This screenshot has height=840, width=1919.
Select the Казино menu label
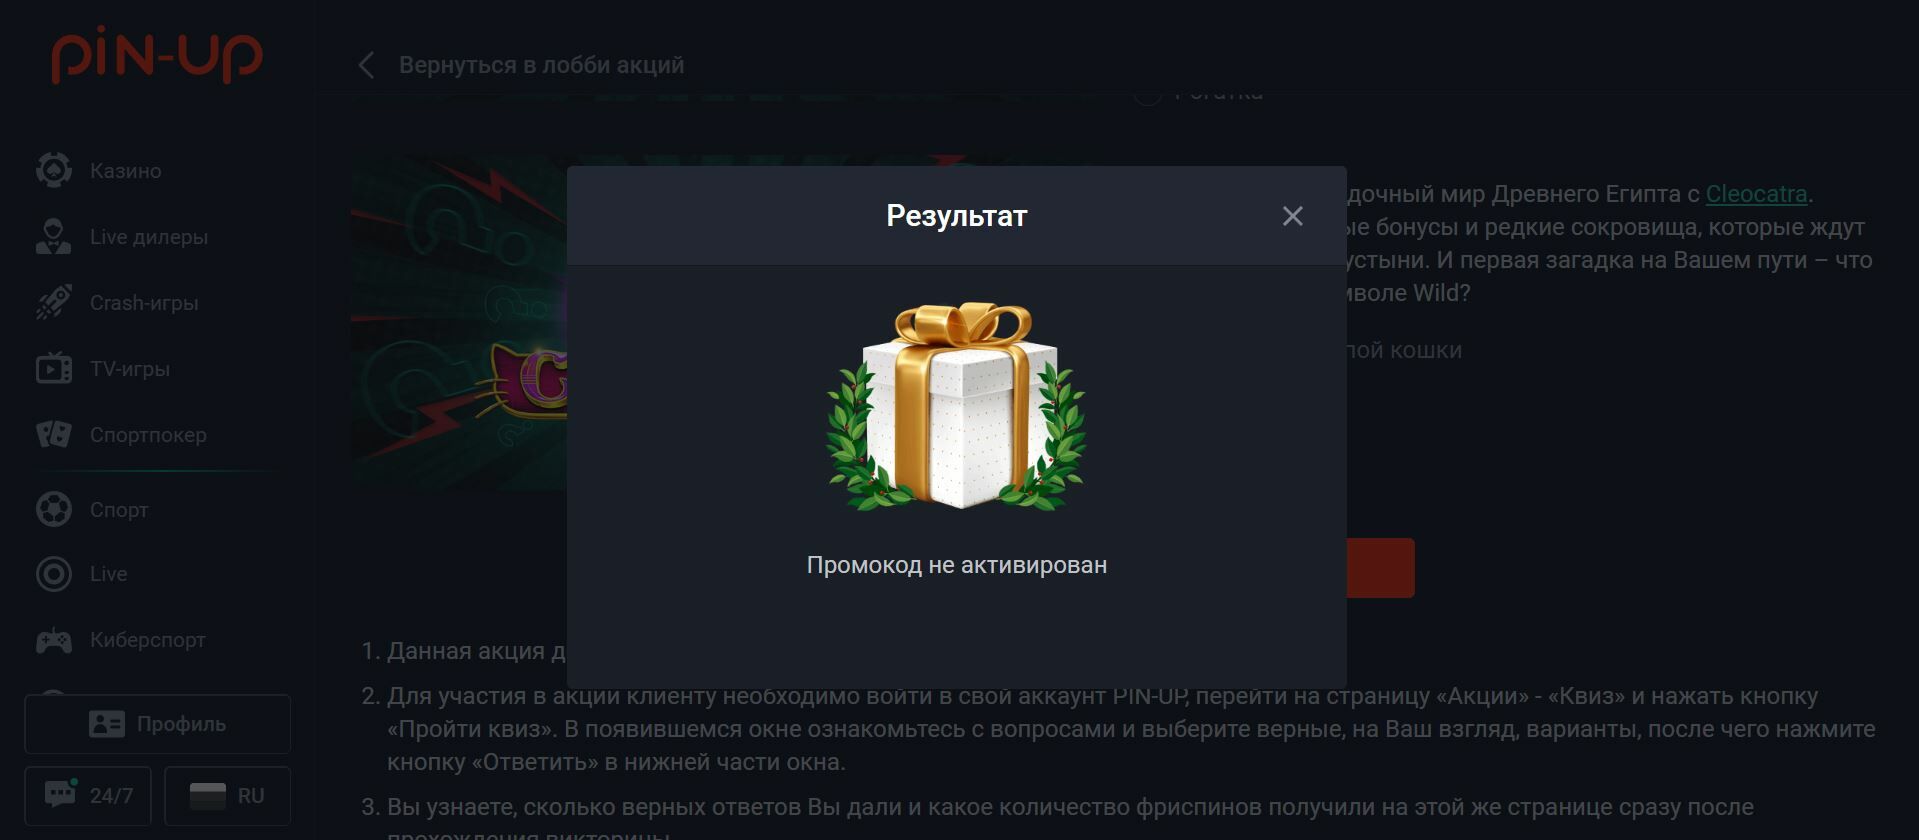[x=126, y=171]
